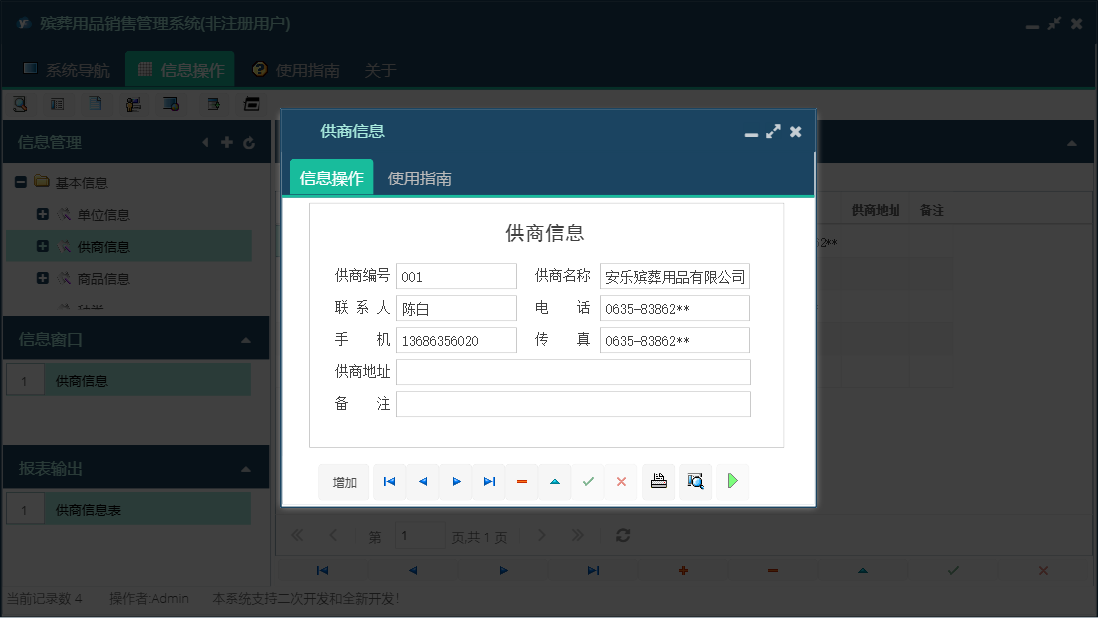Delete the record using the red minus icon
The width and height of the screenshot is (1098, 618).
click(x=521, y=481)
